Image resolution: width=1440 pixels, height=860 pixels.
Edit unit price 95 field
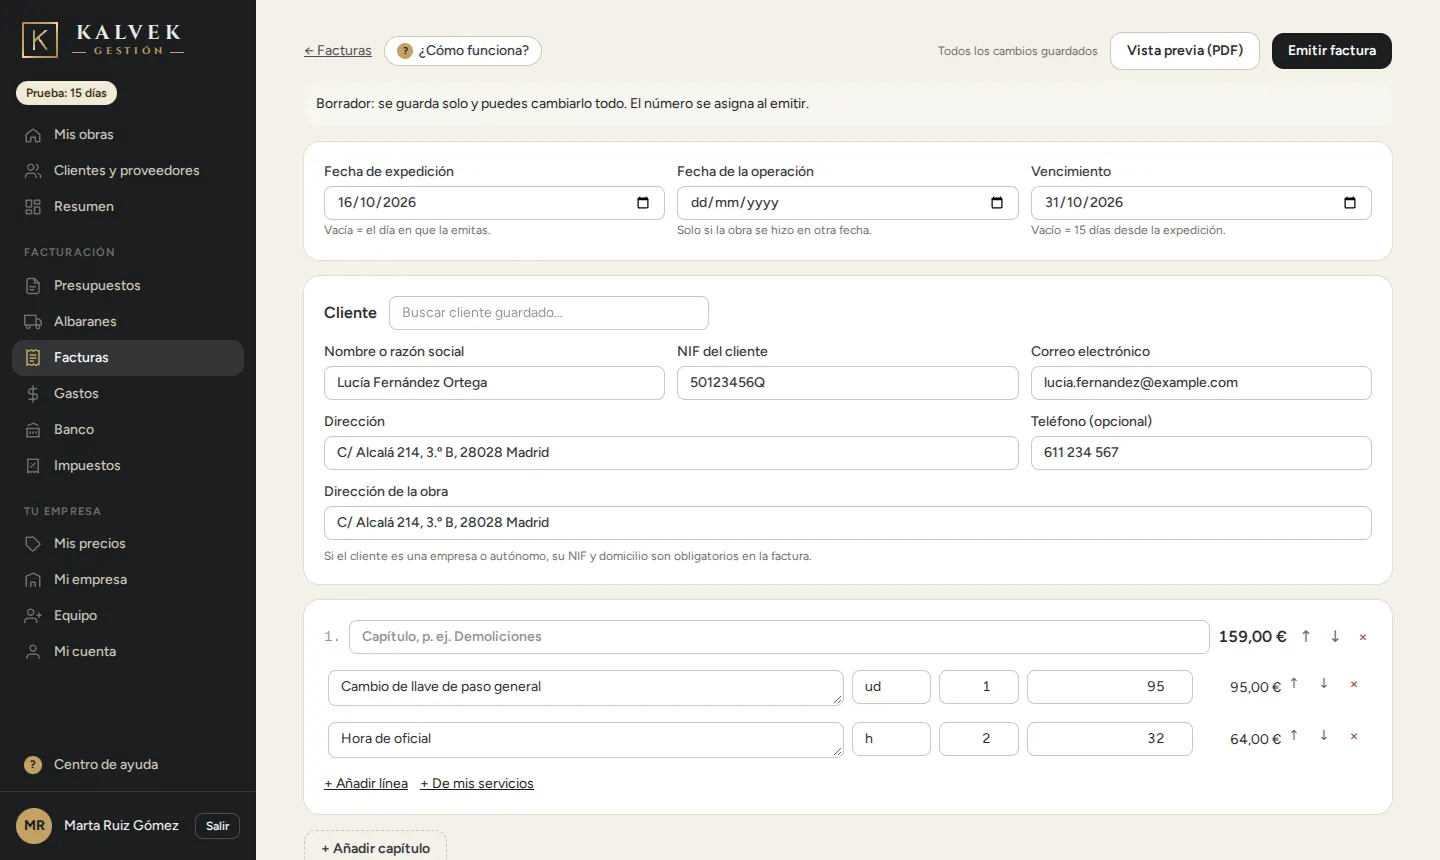point(1110,687)
